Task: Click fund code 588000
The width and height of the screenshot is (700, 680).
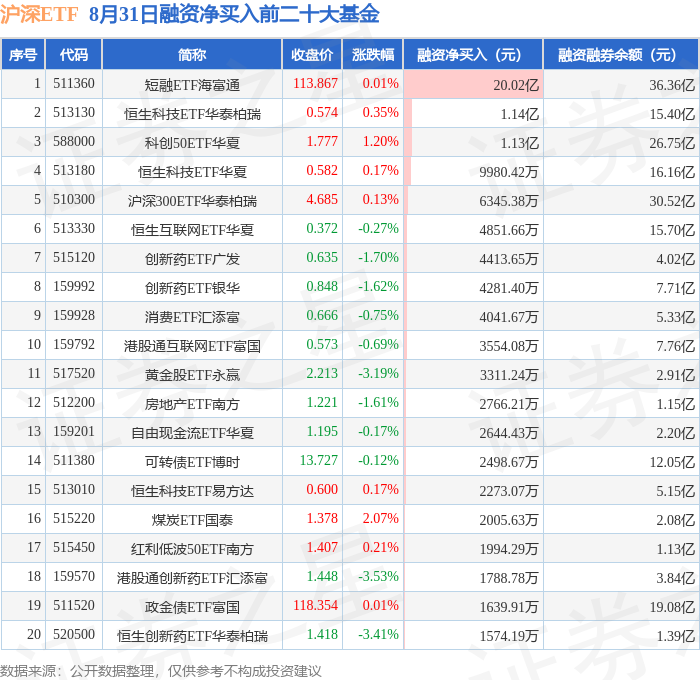Action: click(x=74, y=142)
